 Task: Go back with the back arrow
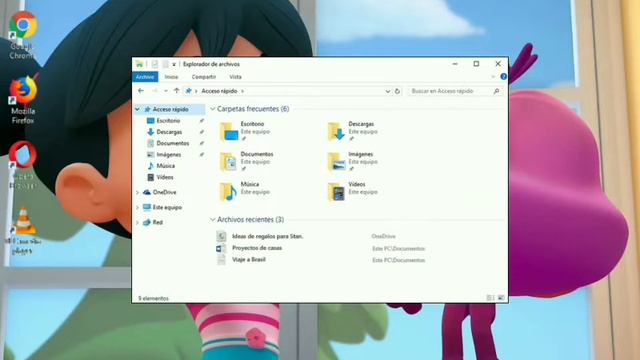[141, 91]
